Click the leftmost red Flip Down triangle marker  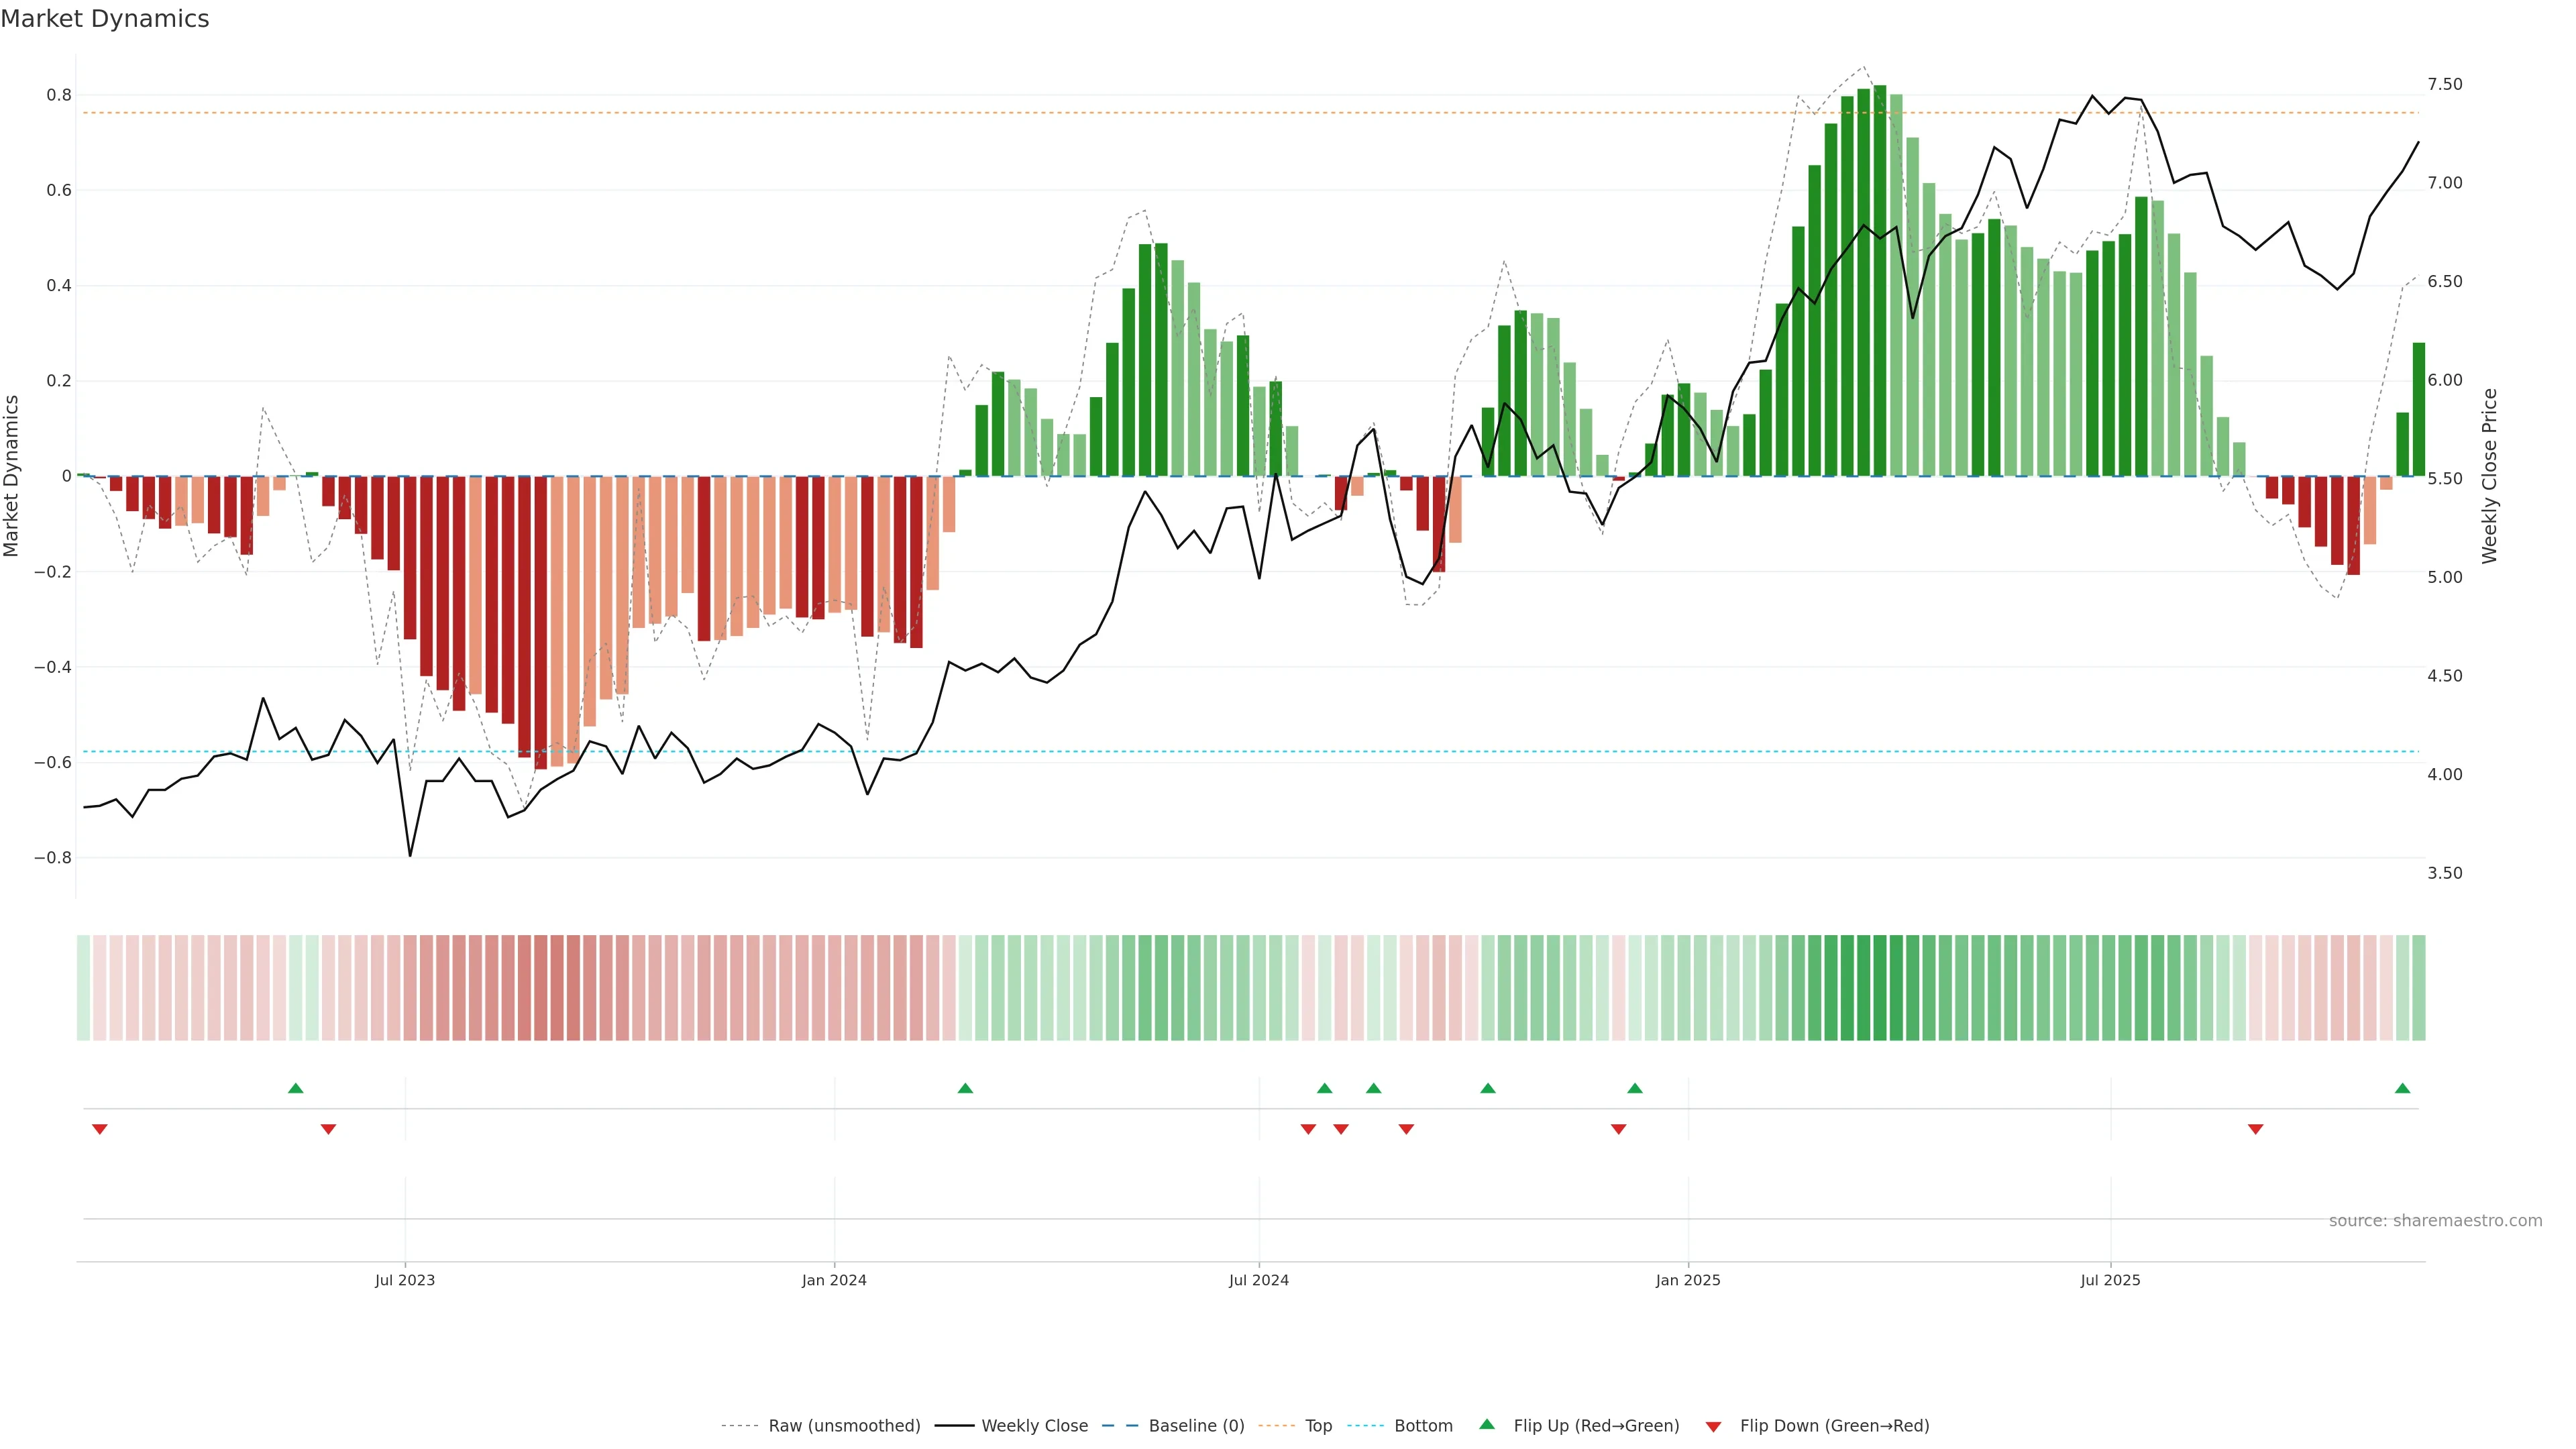(x=99, y=1129)
